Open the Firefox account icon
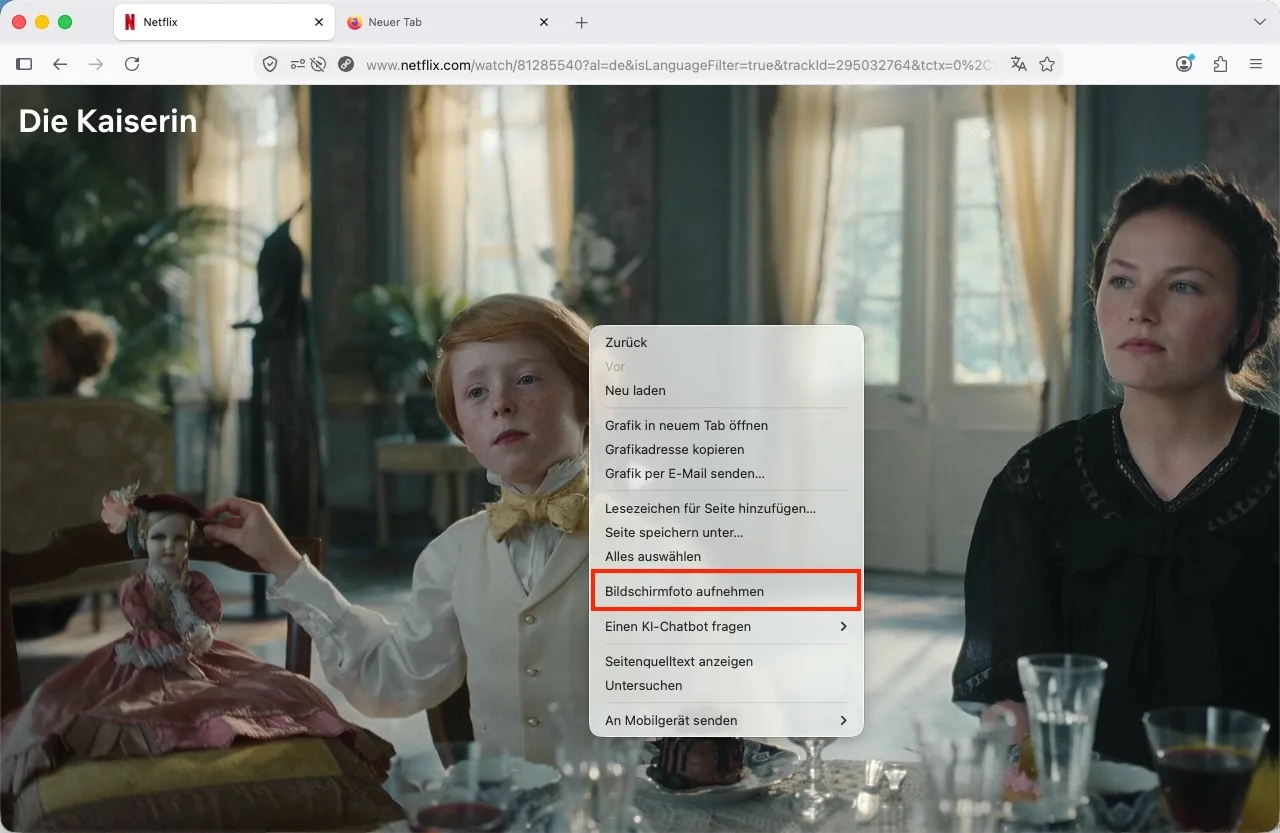1280x833 pixels. (1185, 64)
